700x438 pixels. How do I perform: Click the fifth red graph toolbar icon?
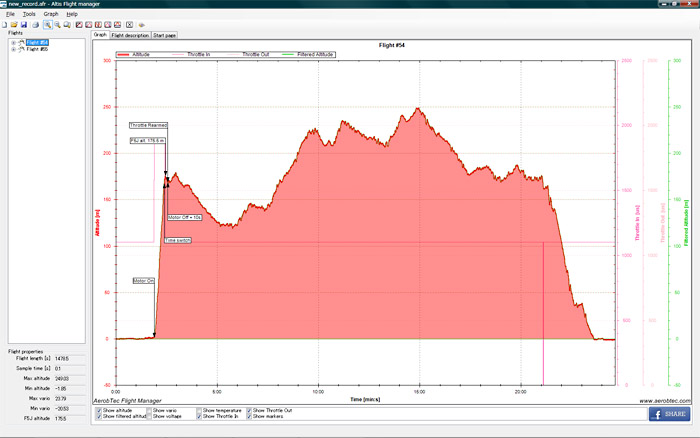click(117, 25)
